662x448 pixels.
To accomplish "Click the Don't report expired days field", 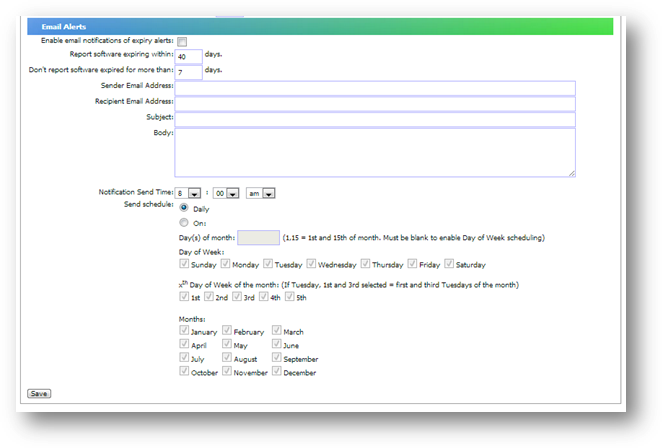I will pos(189,72).
